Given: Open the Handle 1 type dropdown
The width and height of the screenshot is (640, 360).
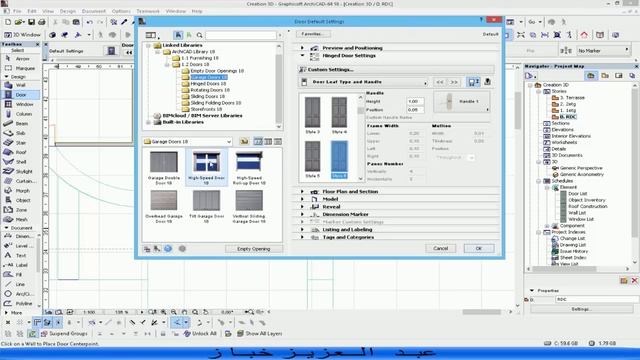Looking at the screenshot, I should (x=462, y=102).
